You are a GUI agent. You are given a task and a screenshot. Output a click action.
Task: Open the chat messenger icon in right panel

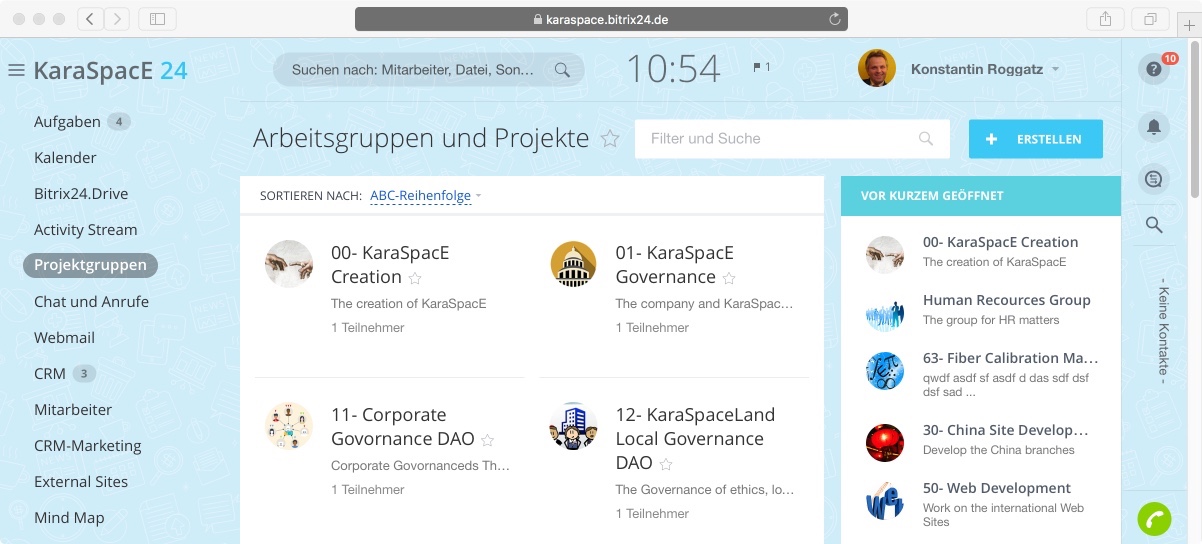(1154, 180)
